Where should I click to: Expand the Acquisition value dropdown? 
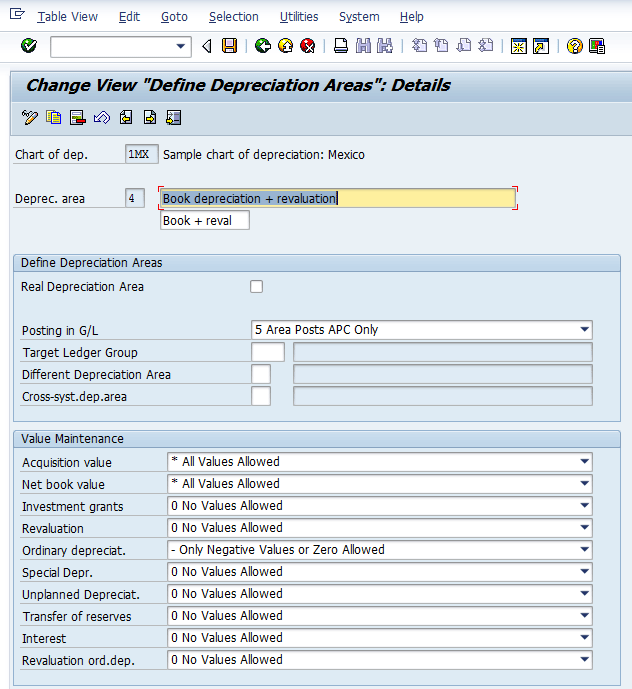(x=584, y=462)
